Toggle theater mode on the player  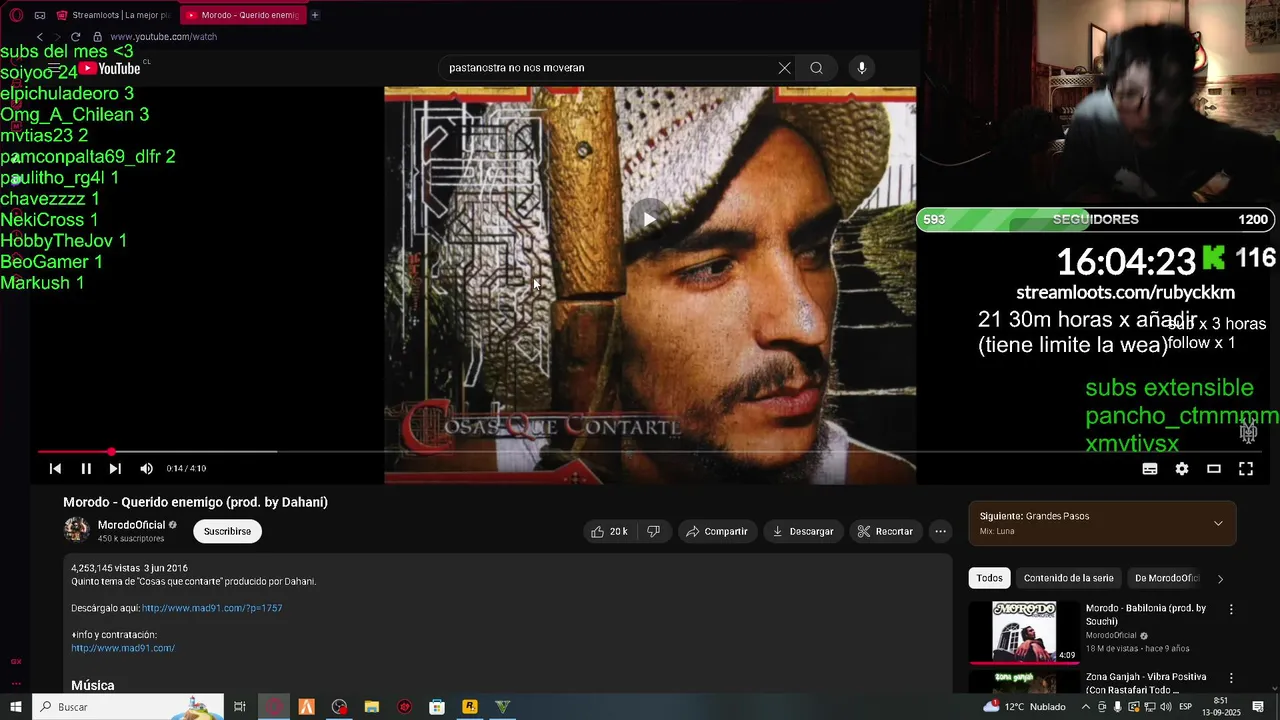click(x=1214, y=468)
